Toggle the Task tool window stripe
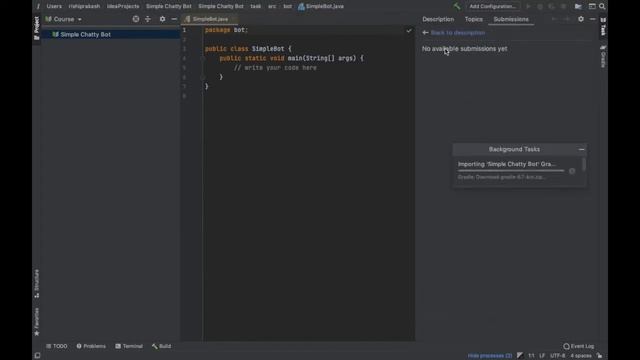Image resolution: width=640 pixels, height=360 pixels. 603,26
